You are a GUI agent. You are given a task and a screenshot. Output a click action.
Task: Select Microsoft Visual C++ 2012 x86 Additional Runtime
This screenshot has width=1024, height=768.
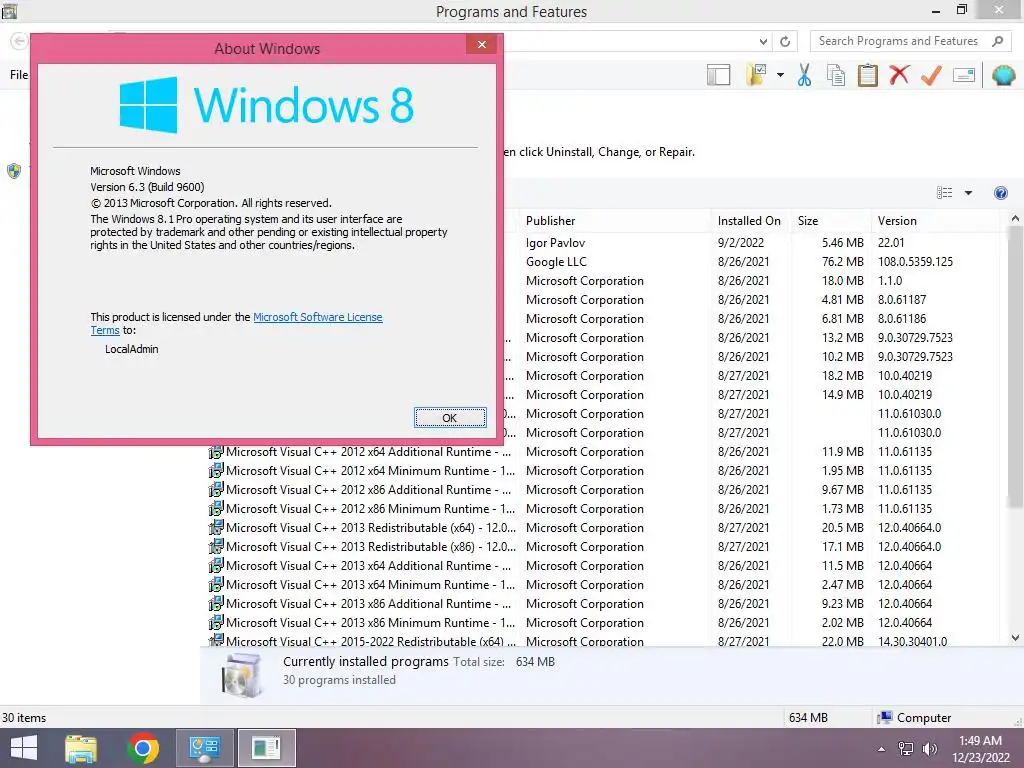(x=368, y=490)
